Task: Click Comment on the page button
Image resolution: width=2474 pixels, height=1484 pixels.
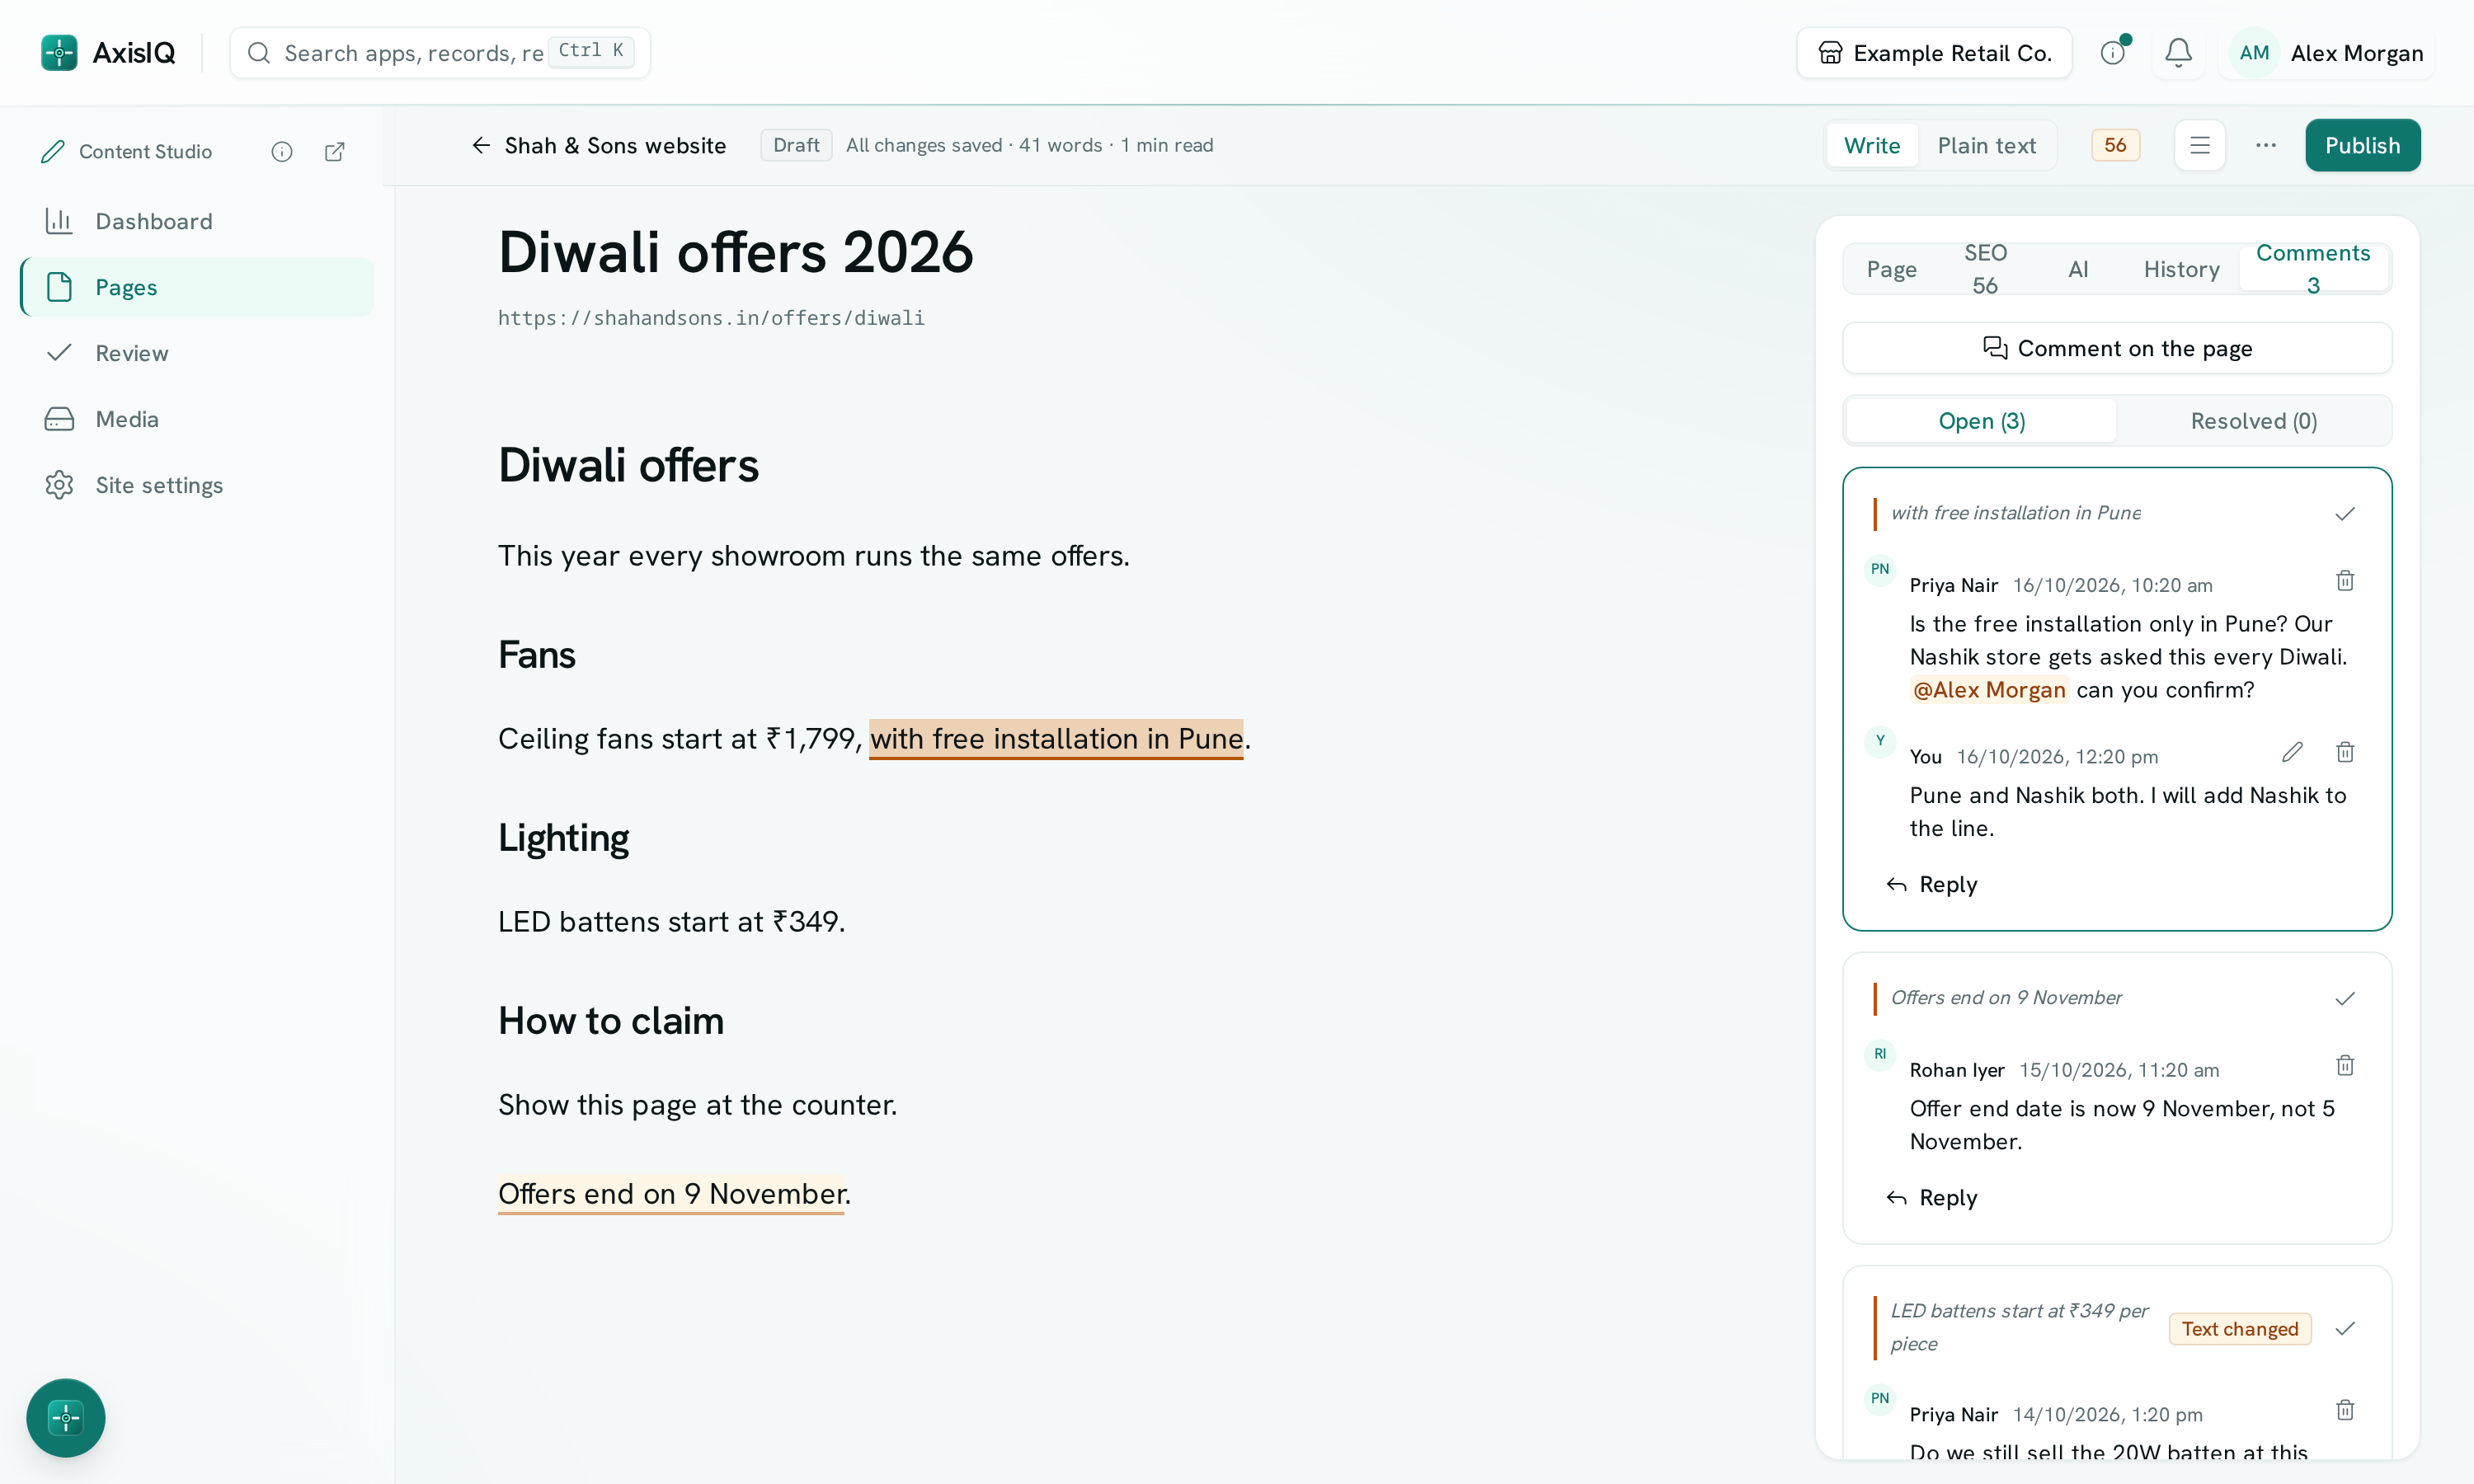Action: point(2116,348)
